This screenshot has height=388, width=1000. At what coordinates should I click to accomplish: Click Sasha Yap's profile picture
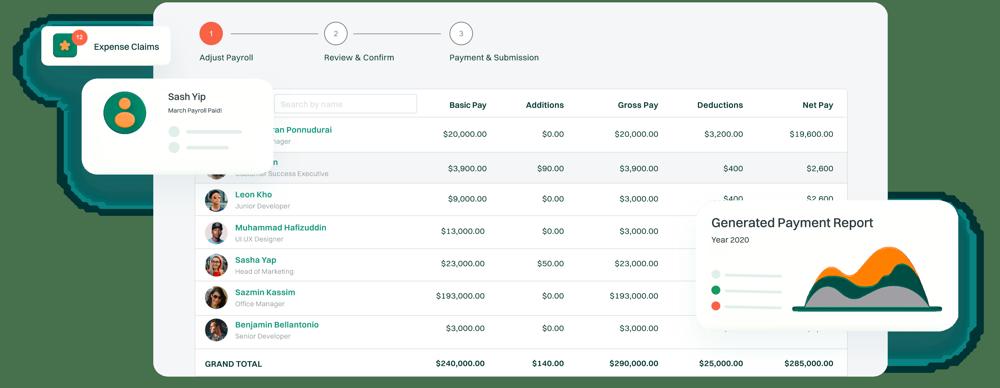click(216, 265)
